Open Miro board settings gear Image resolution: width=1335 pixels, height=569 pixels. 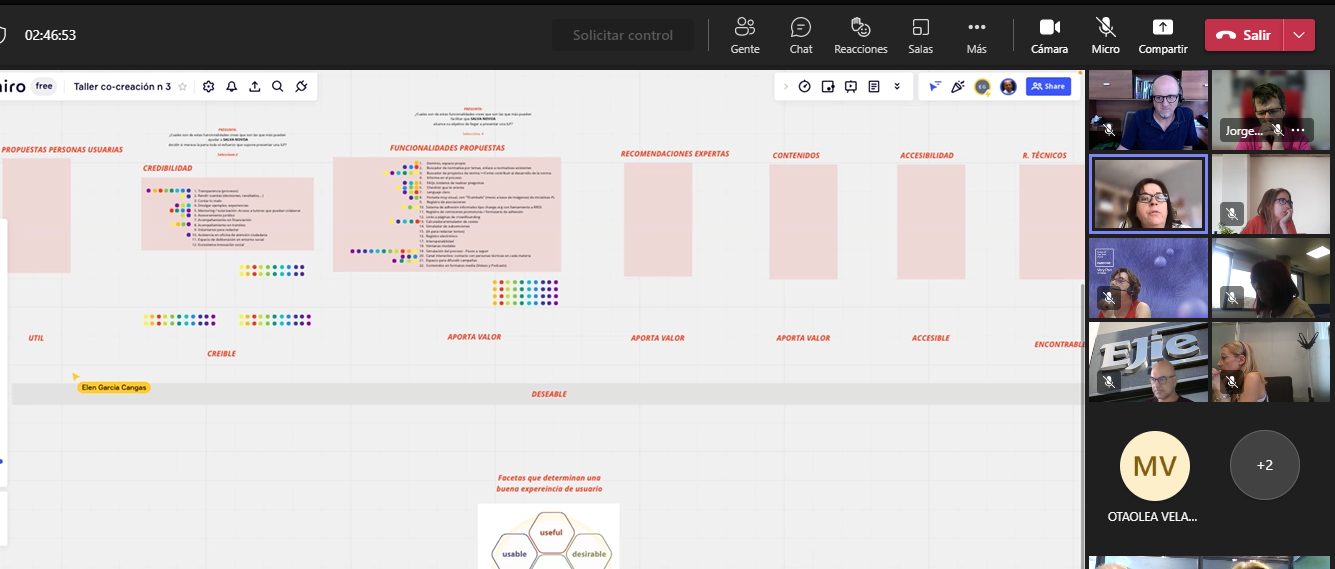208,87
